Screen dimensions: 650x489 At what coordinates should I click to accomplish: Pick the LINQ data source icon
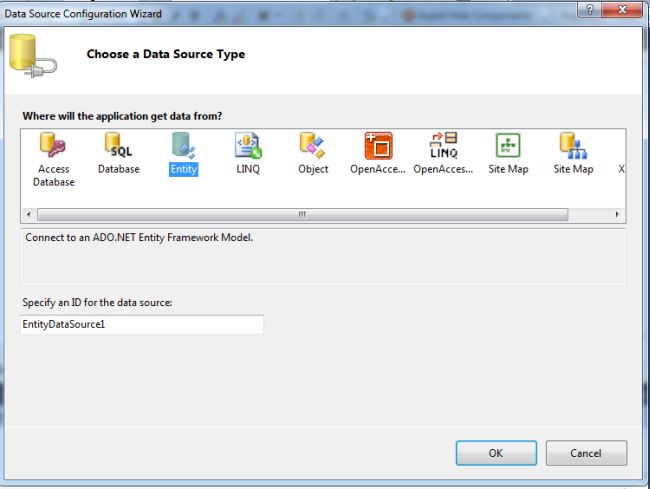click(x=247, y=146)
